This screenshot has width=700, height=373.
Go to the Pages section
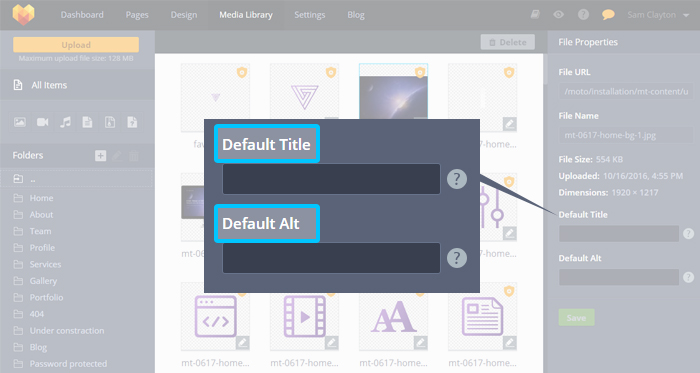137,15
